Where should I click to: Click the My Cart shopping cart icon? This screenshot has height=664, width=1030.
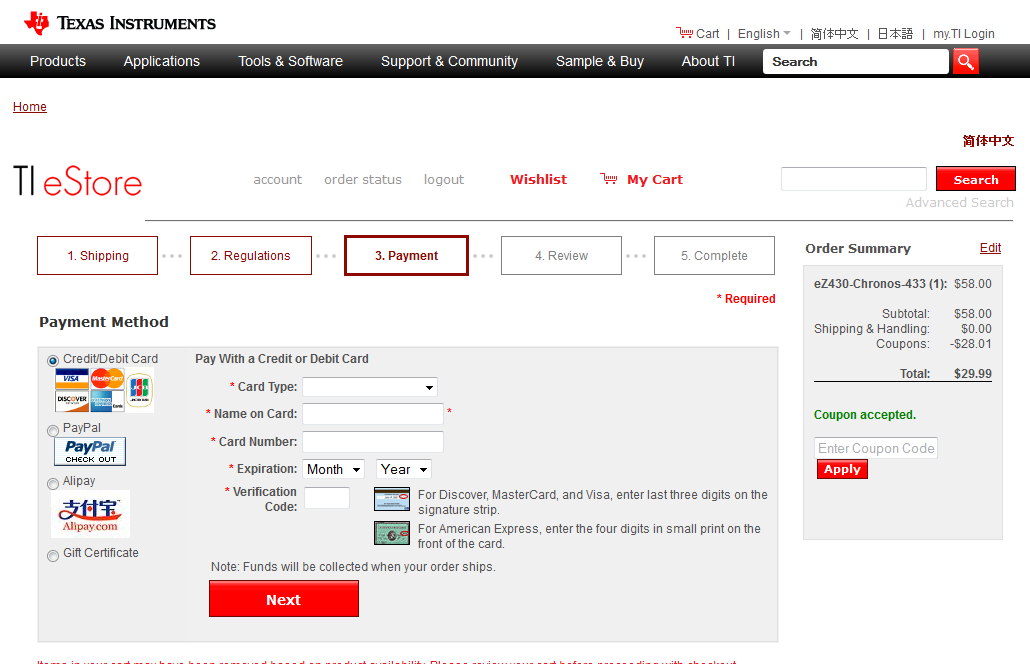point(609,179)
